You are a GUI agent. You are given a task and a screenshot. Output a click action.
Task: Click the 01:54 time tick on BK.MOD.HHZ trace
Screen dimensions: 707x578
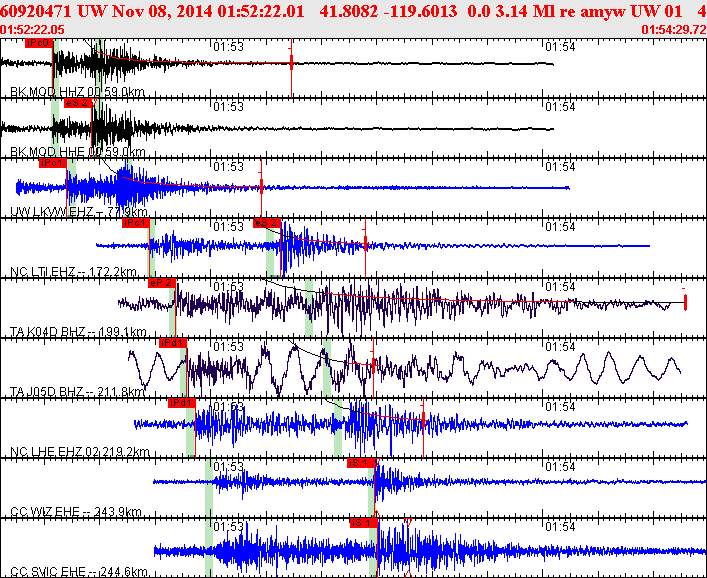tap(560, 47)
